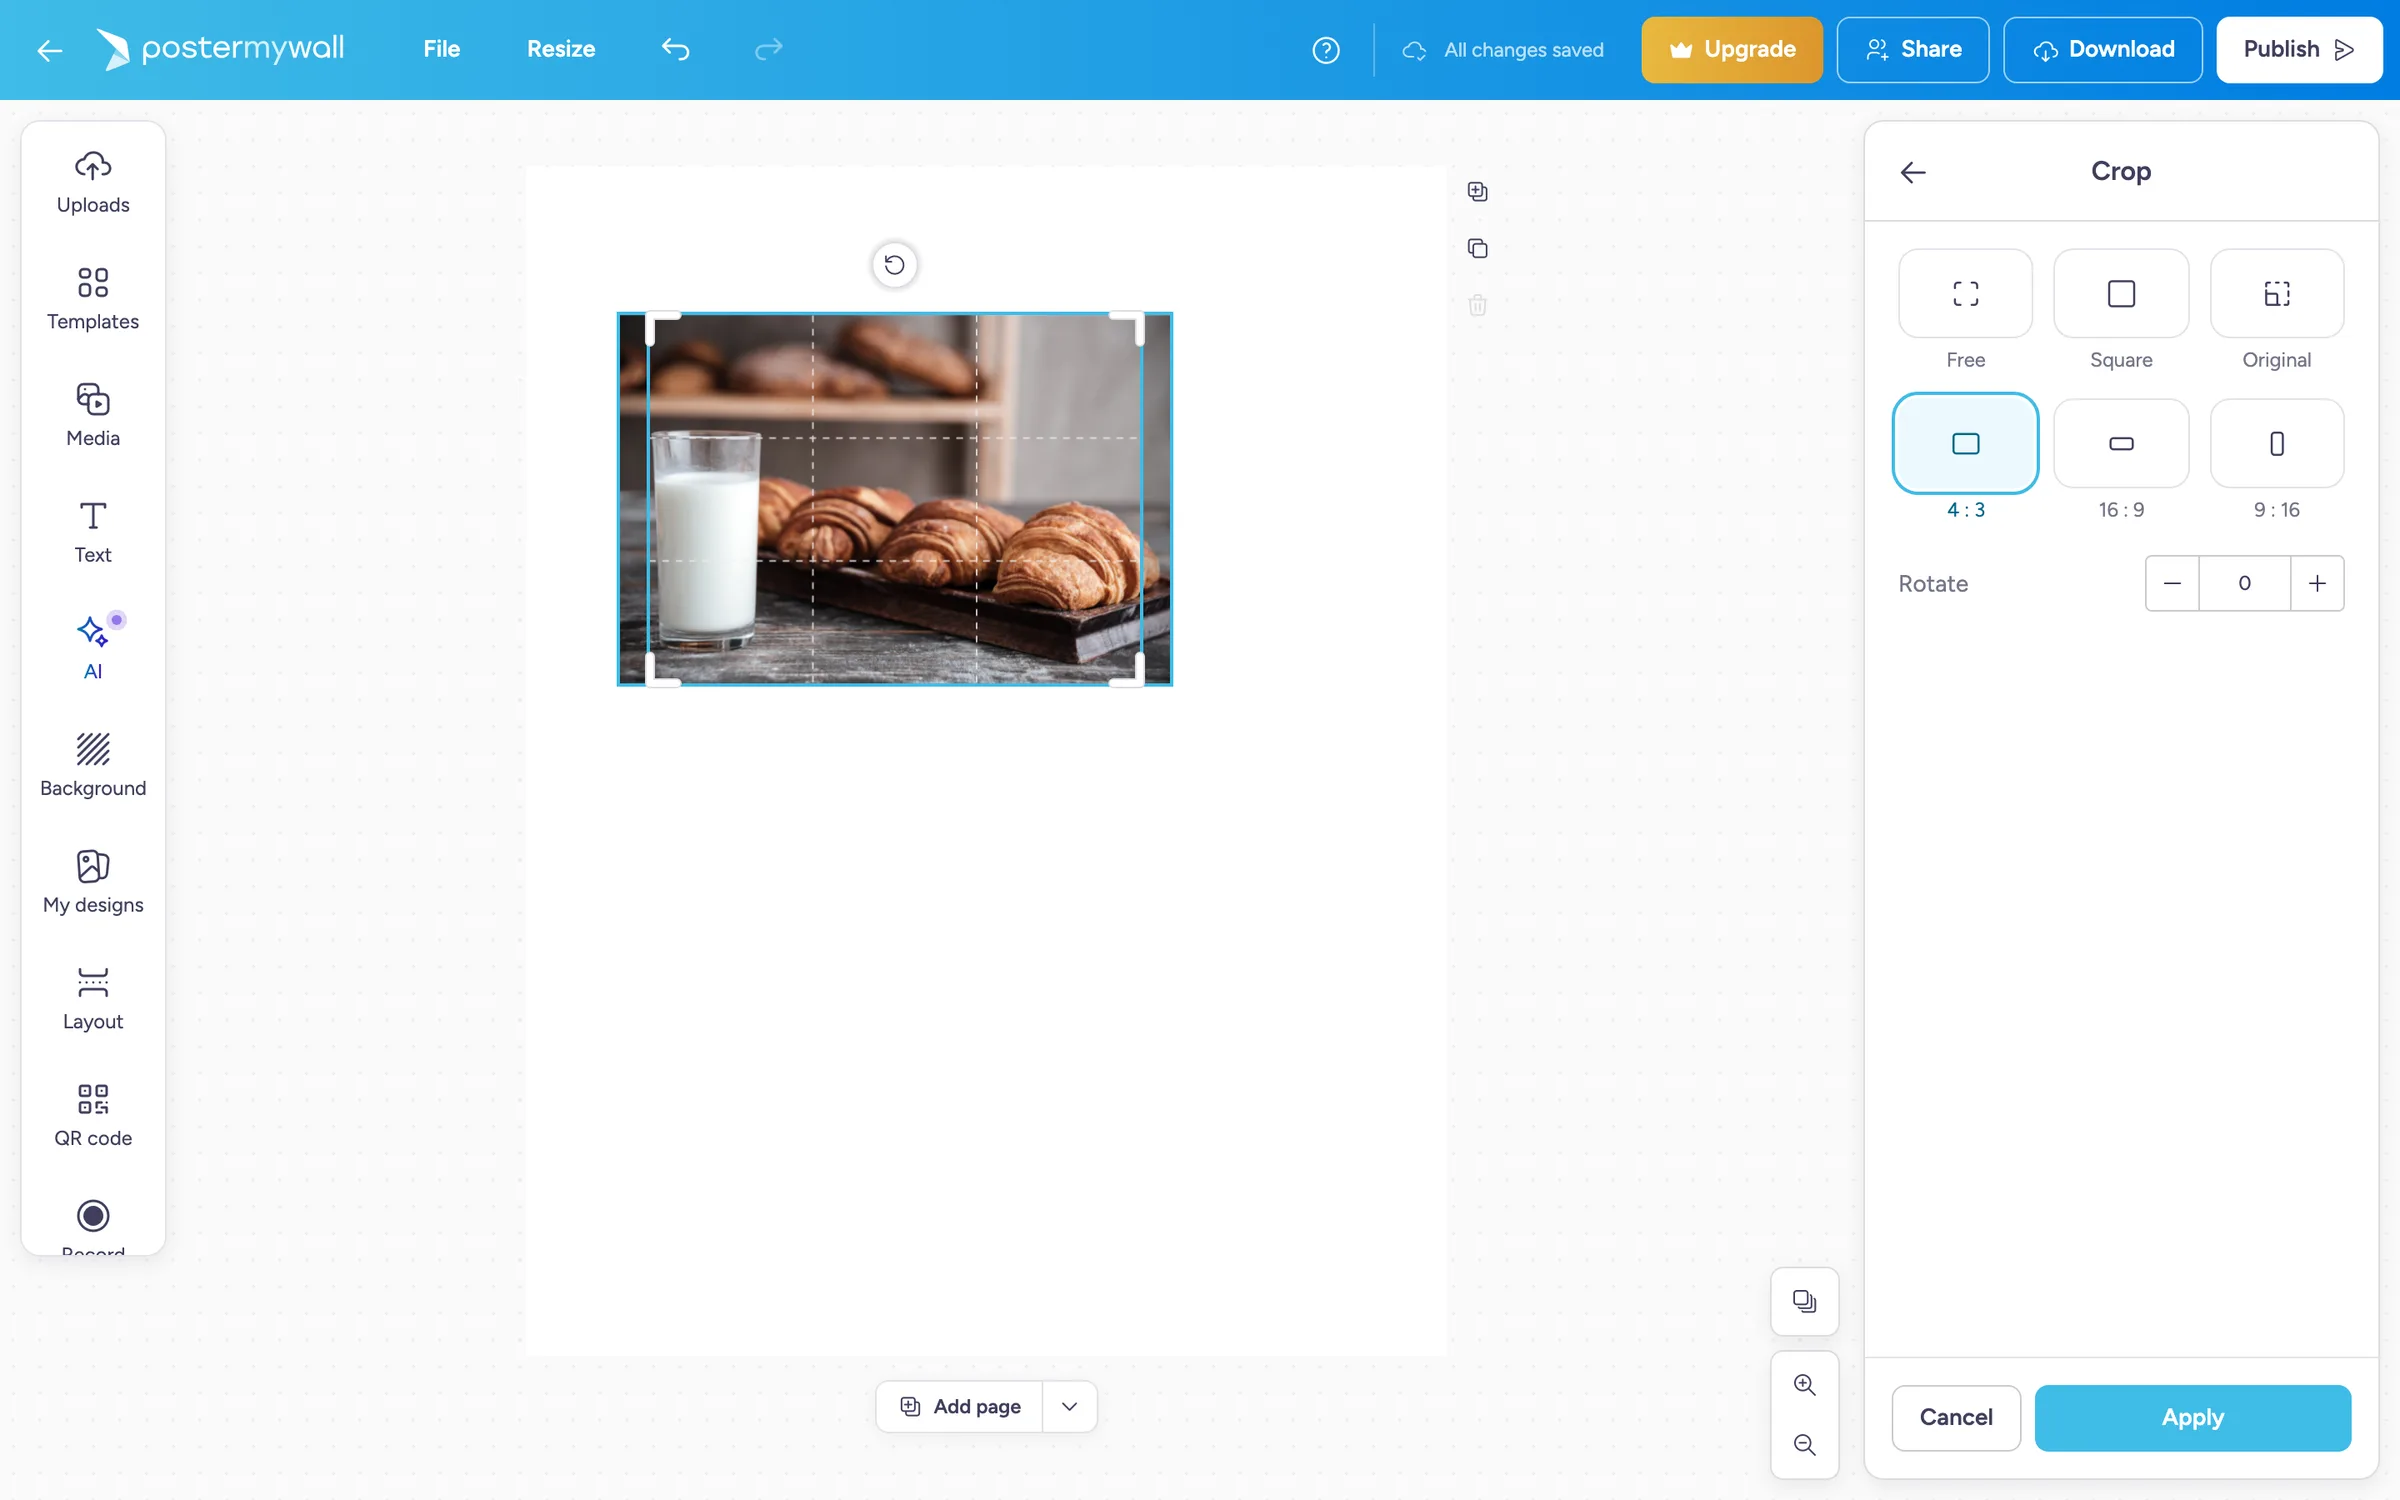Click the Record icon in sidebar
The height and width of the screenshot is (1500, 2400).
(x=93, y=1216)
